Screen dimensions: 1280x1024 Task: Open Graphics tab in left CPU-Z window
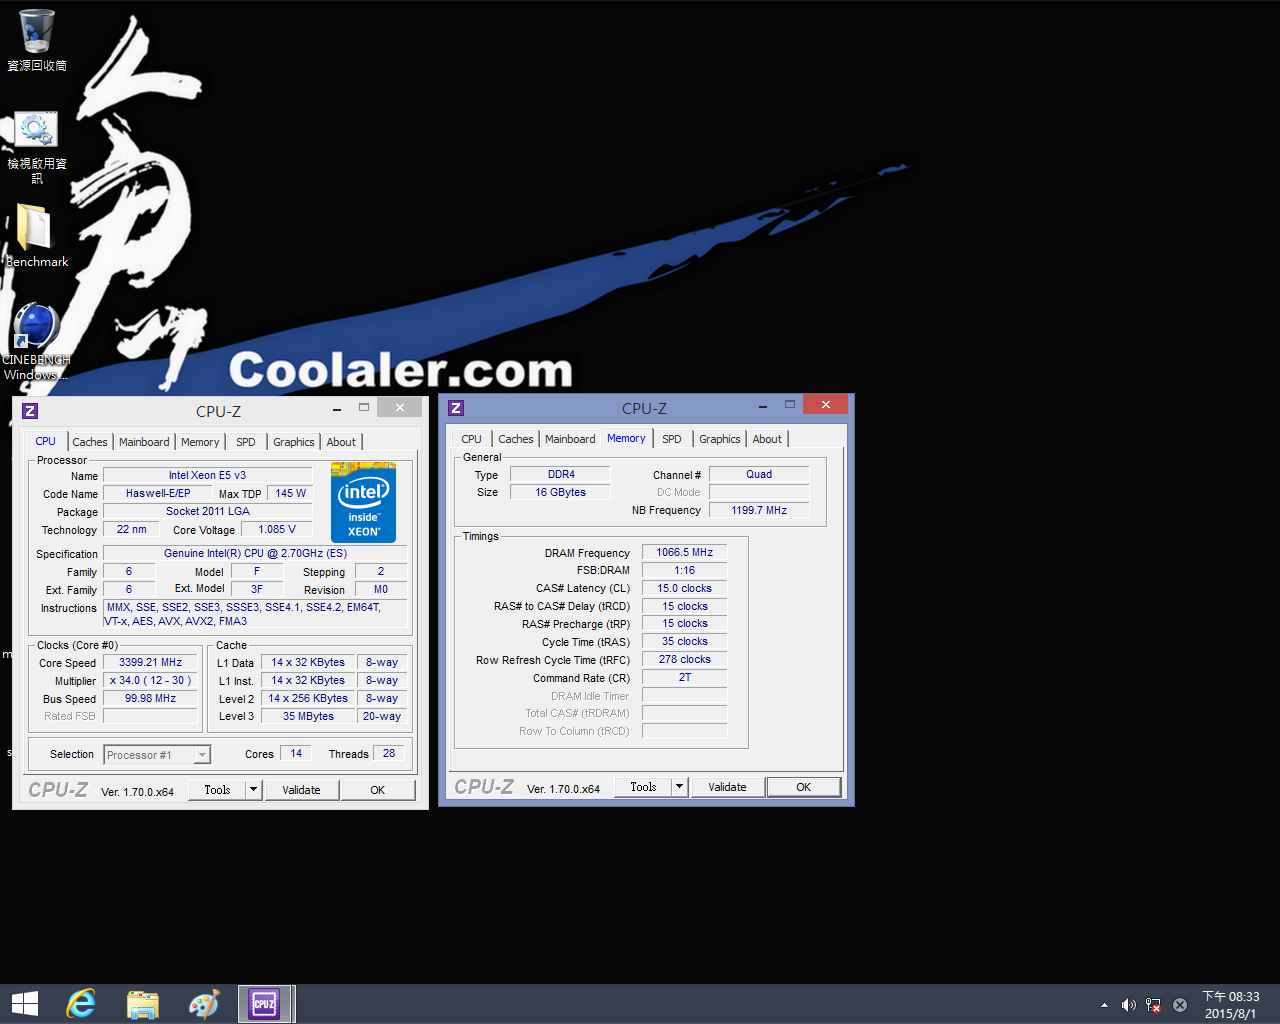[x=294, y=442]
